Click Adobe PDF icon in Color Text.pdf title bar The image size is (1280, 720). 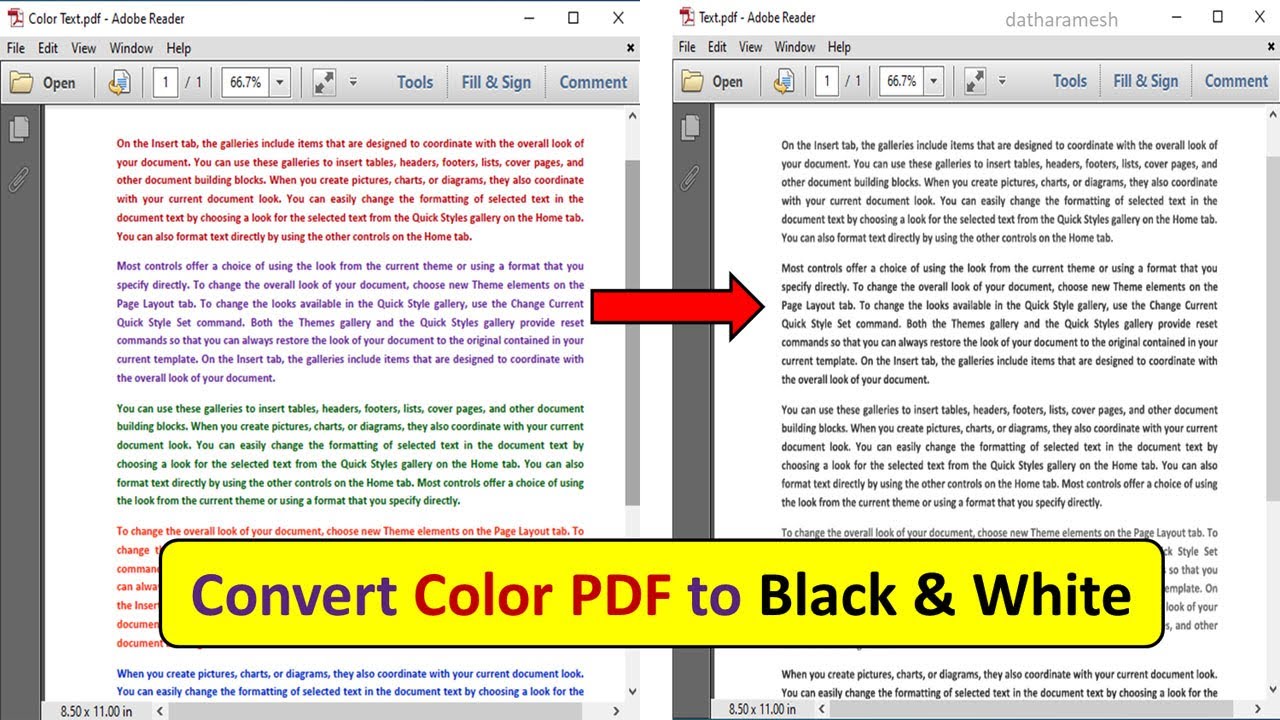pyautogui.click(x=15, y=18)
